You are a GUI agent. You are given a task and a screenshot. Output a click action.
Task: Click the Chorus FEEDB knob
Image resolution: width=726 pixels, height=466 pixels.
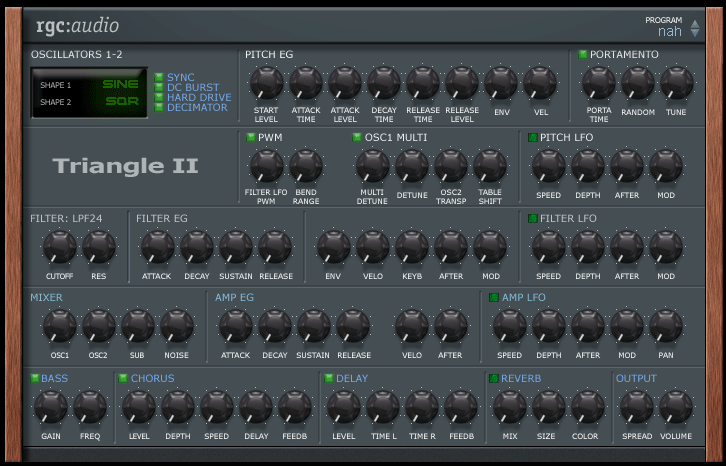tap(294, 407)
